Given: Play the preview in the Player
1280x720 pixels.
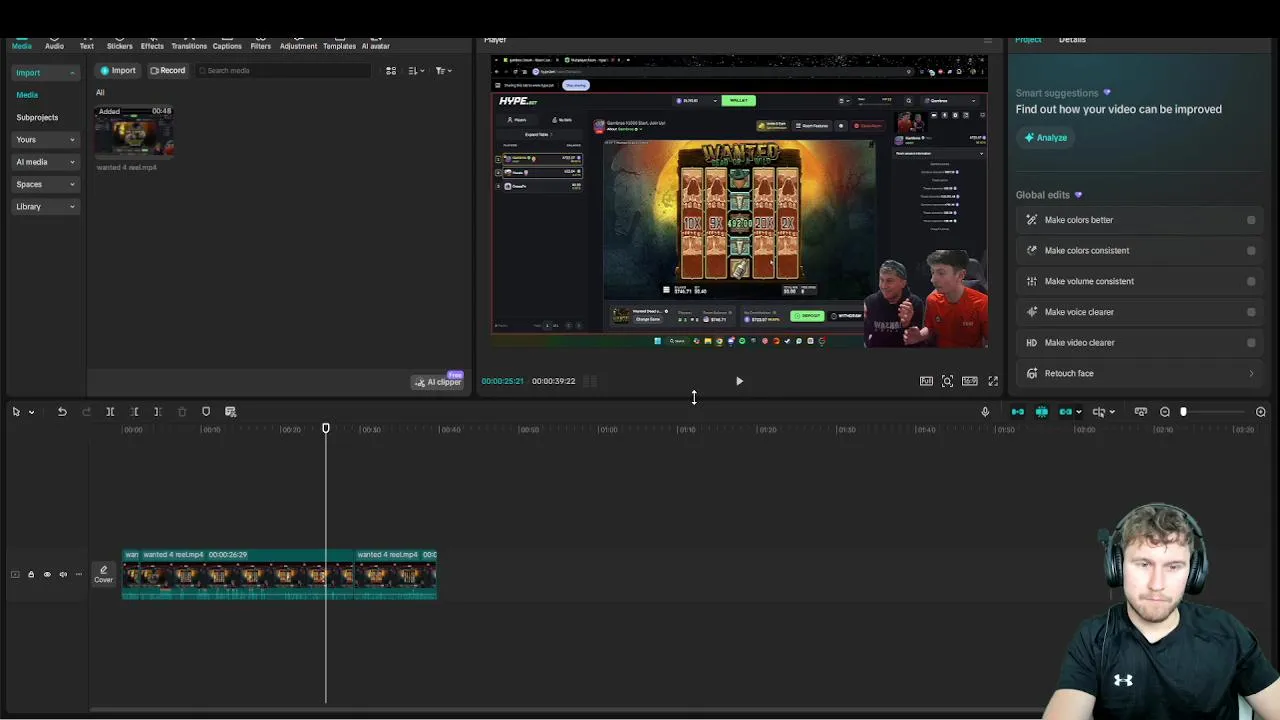Looking at the screenshot, I should click(x=739, y=381).
